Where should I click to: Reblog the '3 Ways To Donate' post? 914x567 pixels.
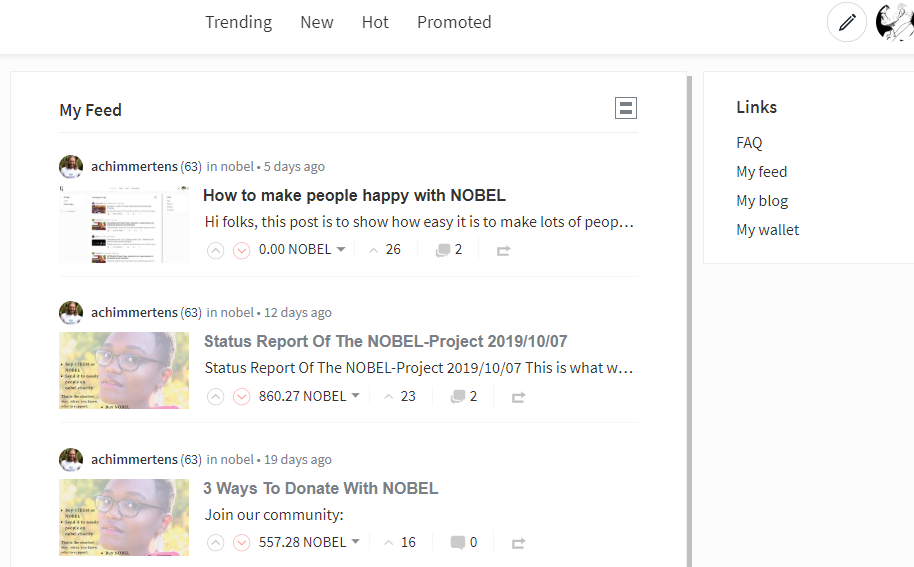518,543
